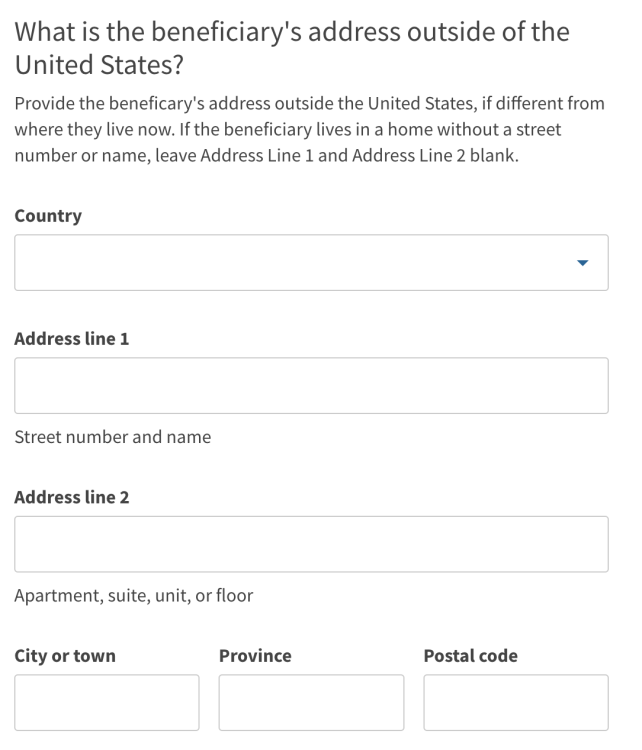This screenshot has height=750, width=642.
Task: Open the Country select box
Action: [311, 263]
